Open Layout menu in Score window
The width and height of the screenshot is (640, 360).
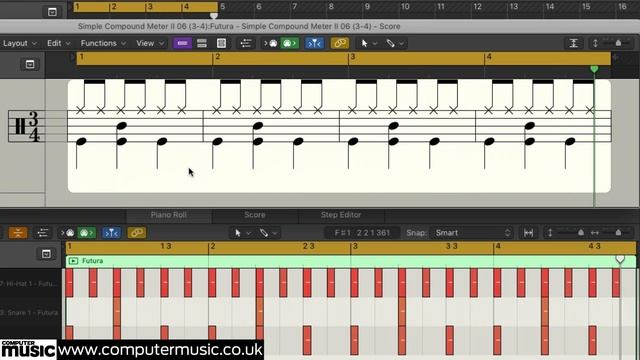[20, 43]
